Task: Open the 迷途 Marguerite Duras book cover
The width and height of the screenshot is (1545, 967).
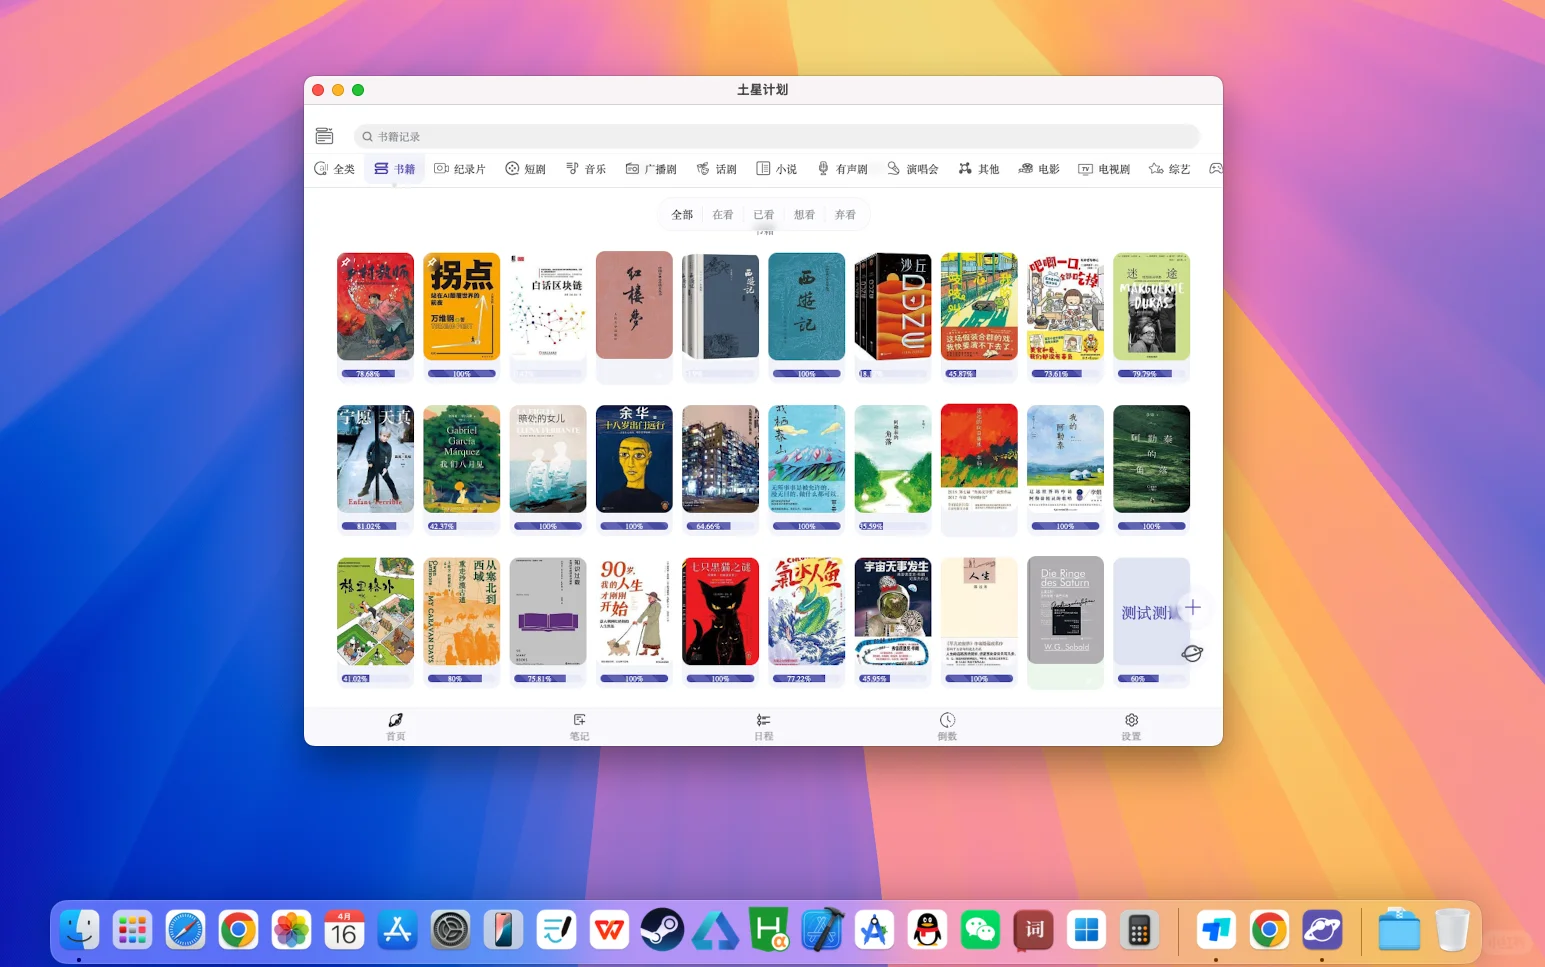Action: click(x=1152, y=306)
